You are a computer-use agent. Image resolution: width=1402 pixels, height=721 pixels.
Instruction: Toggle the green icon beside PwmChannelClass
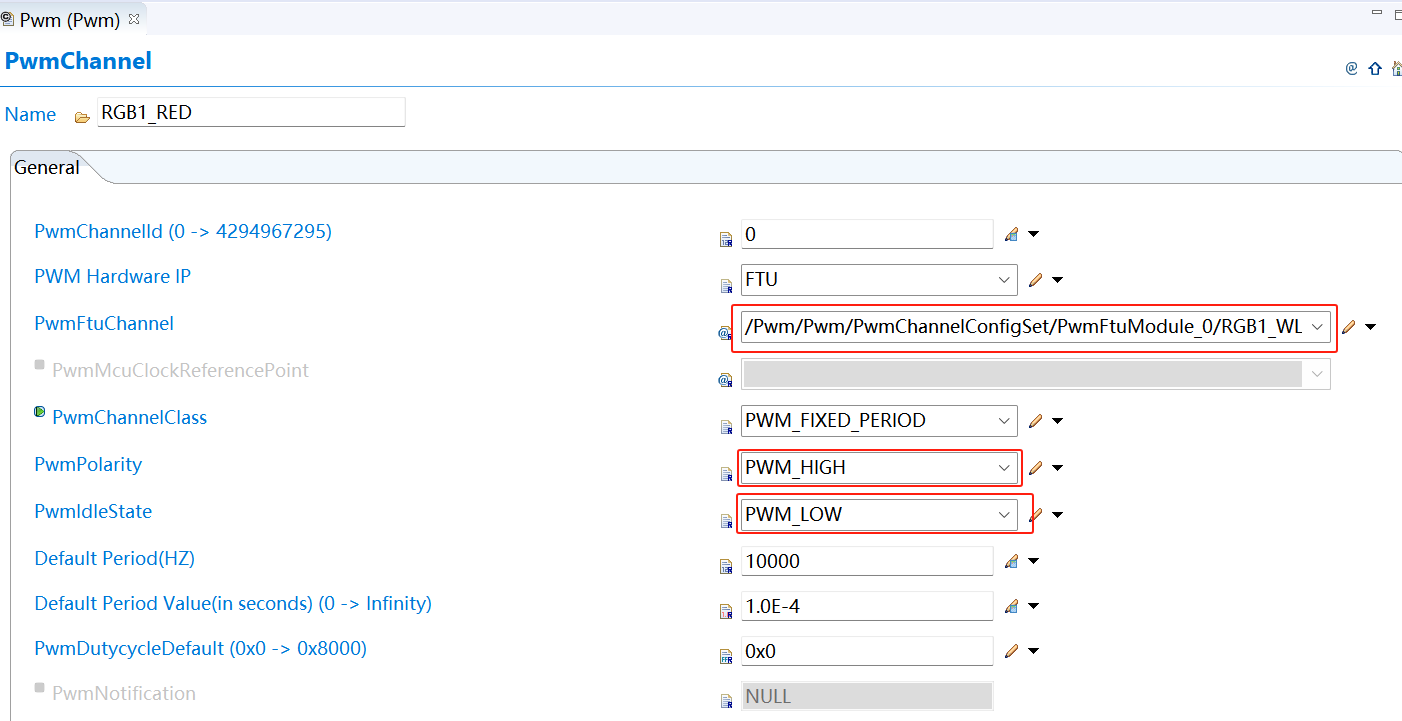(x=40, y=412)
